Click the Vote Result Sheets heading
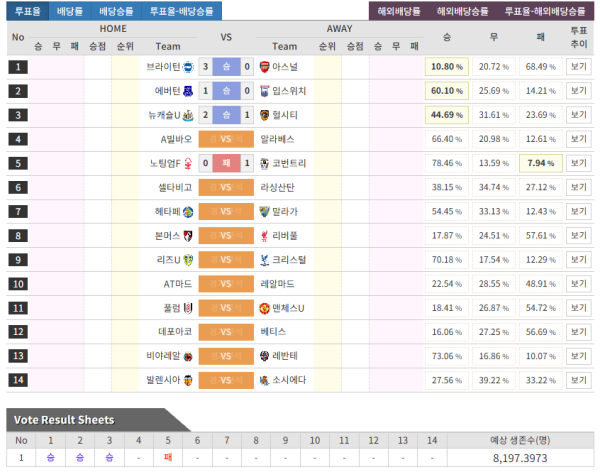Image resolution: width=600 pixels, height=472 pixels. point(64,420)
